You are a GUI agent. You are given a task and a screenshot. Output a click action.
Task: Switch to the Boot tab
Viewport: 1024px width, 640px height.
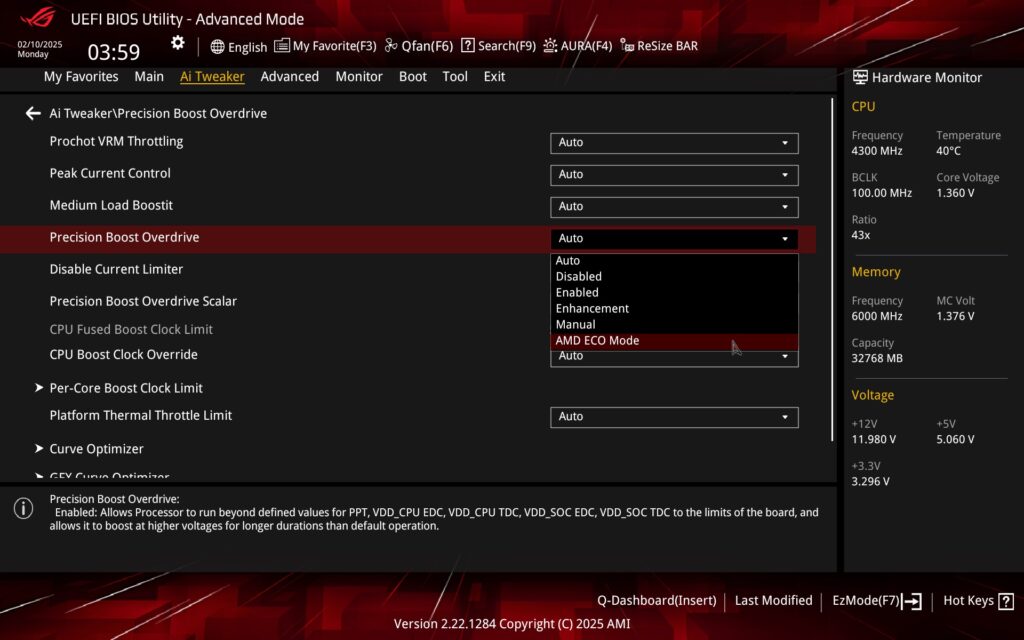pos(412,77)
